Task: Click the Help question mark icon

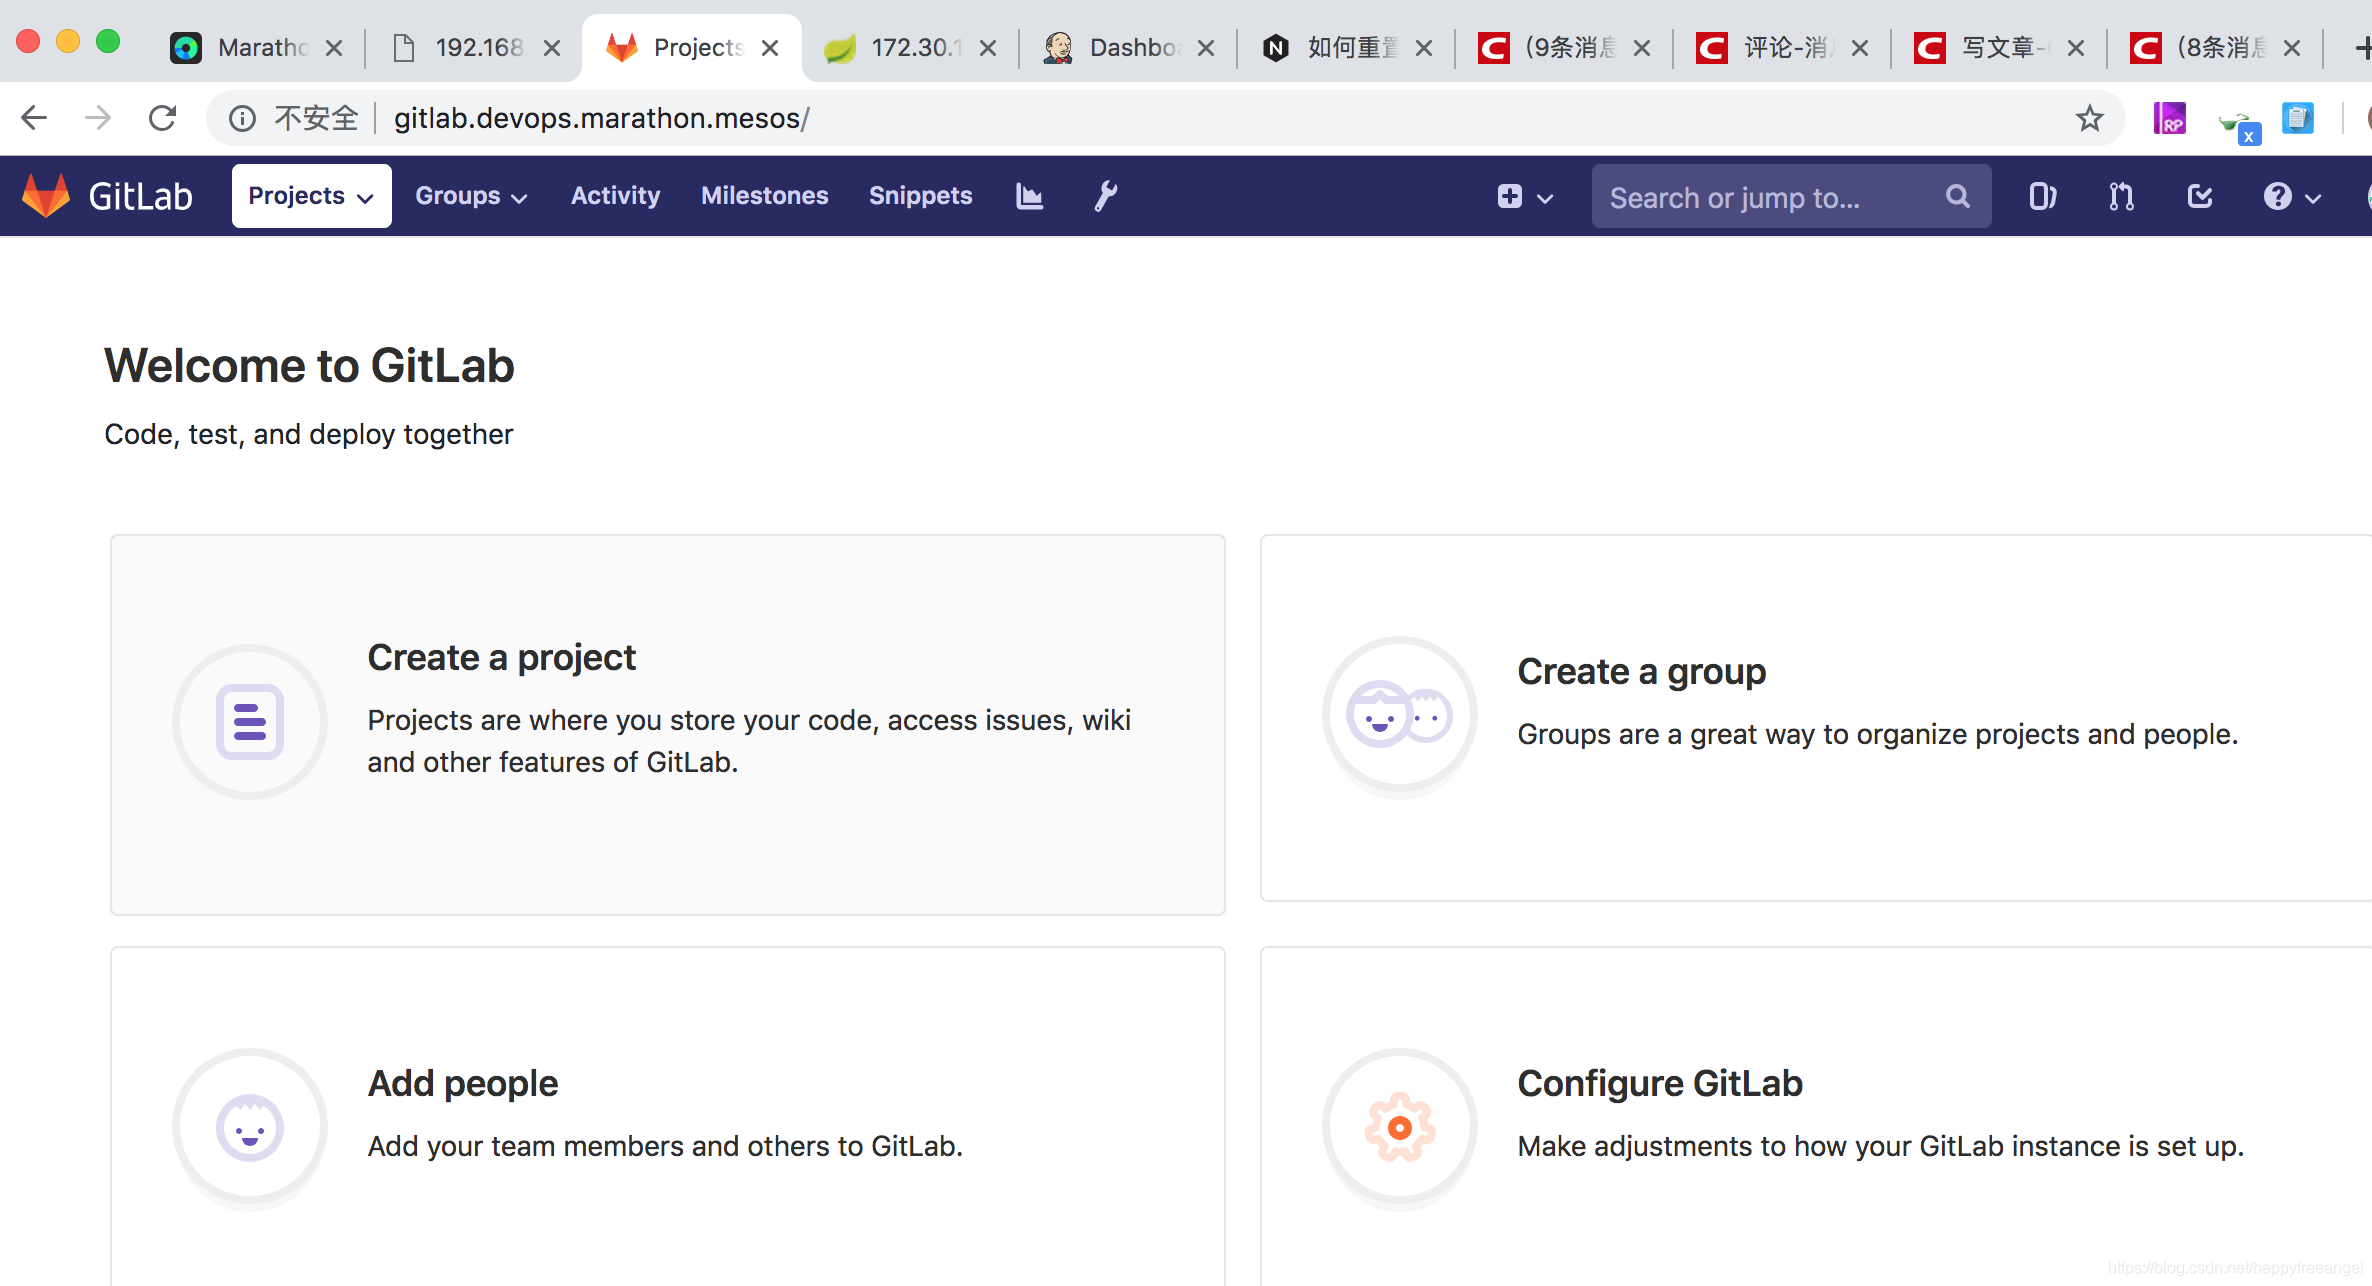Action: (x=2277, y=196)
